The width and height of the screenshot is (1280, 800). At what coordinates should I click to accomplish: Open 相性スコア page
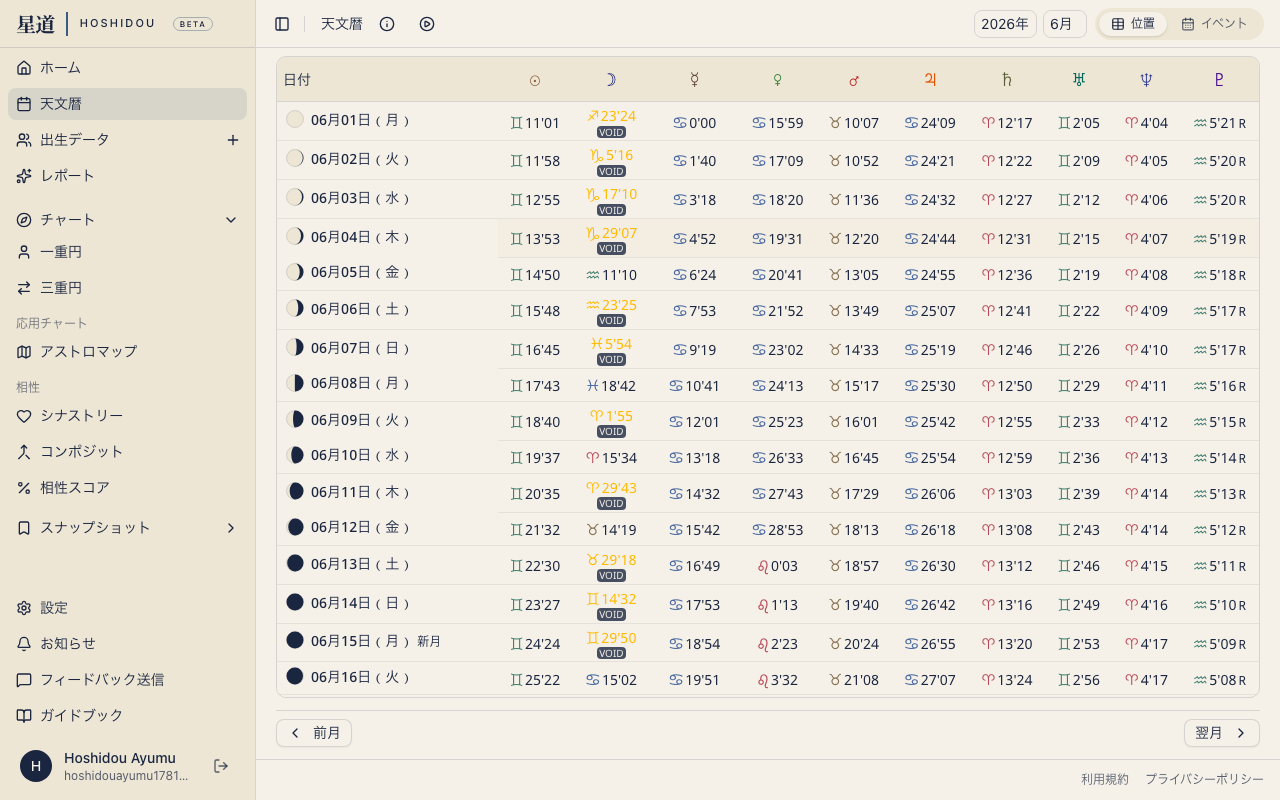point(127,488)
